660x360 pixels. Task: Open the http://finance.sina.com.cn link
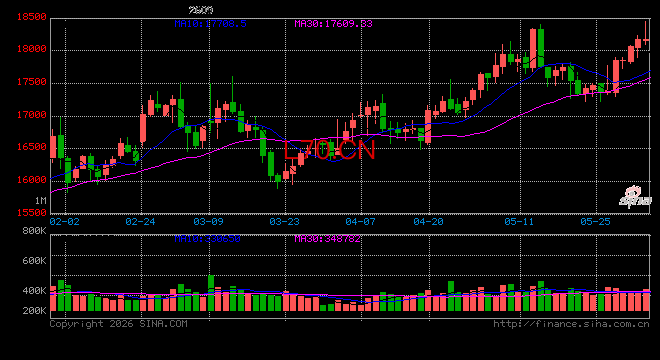(572, 324)
